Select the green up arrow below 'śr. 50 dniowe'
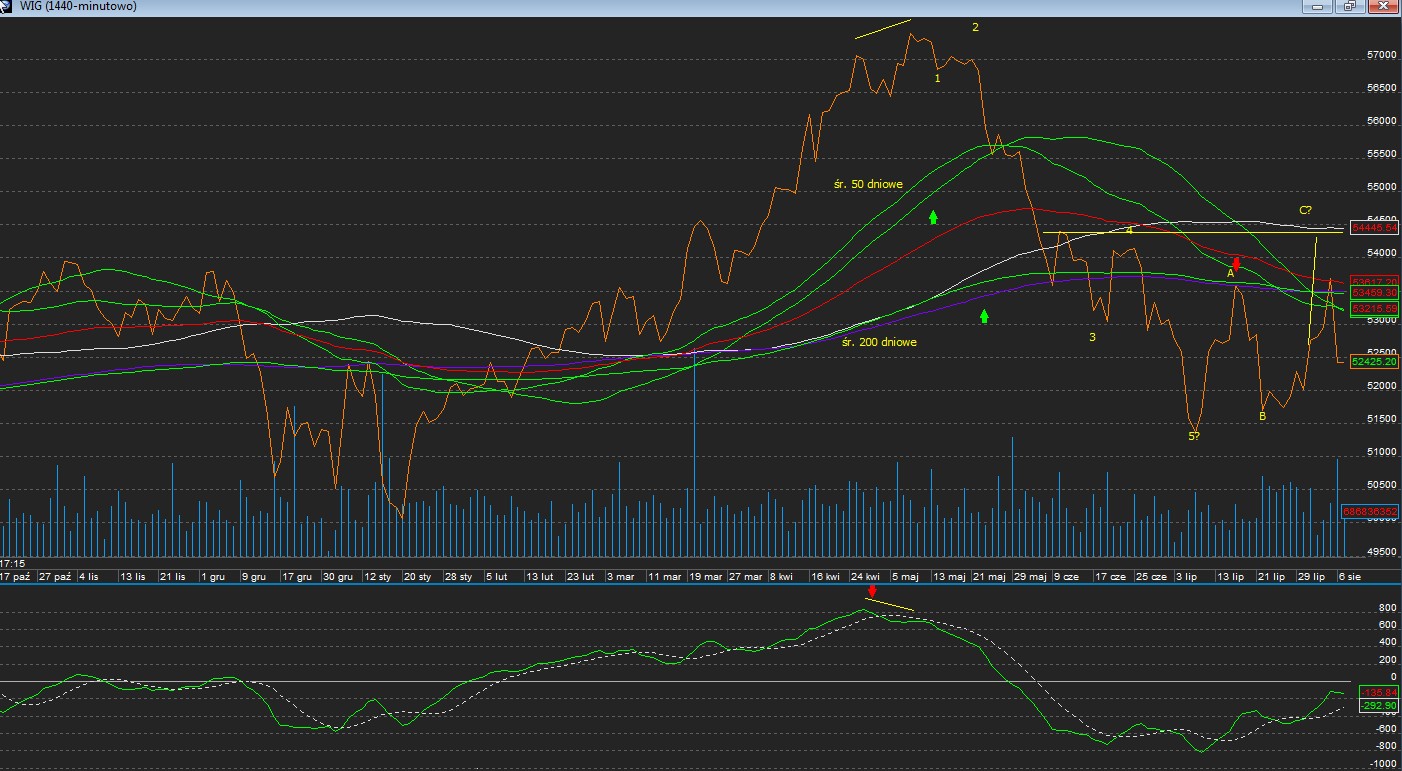The width and height of the screenshot is (1402, 771). (933, 216)
